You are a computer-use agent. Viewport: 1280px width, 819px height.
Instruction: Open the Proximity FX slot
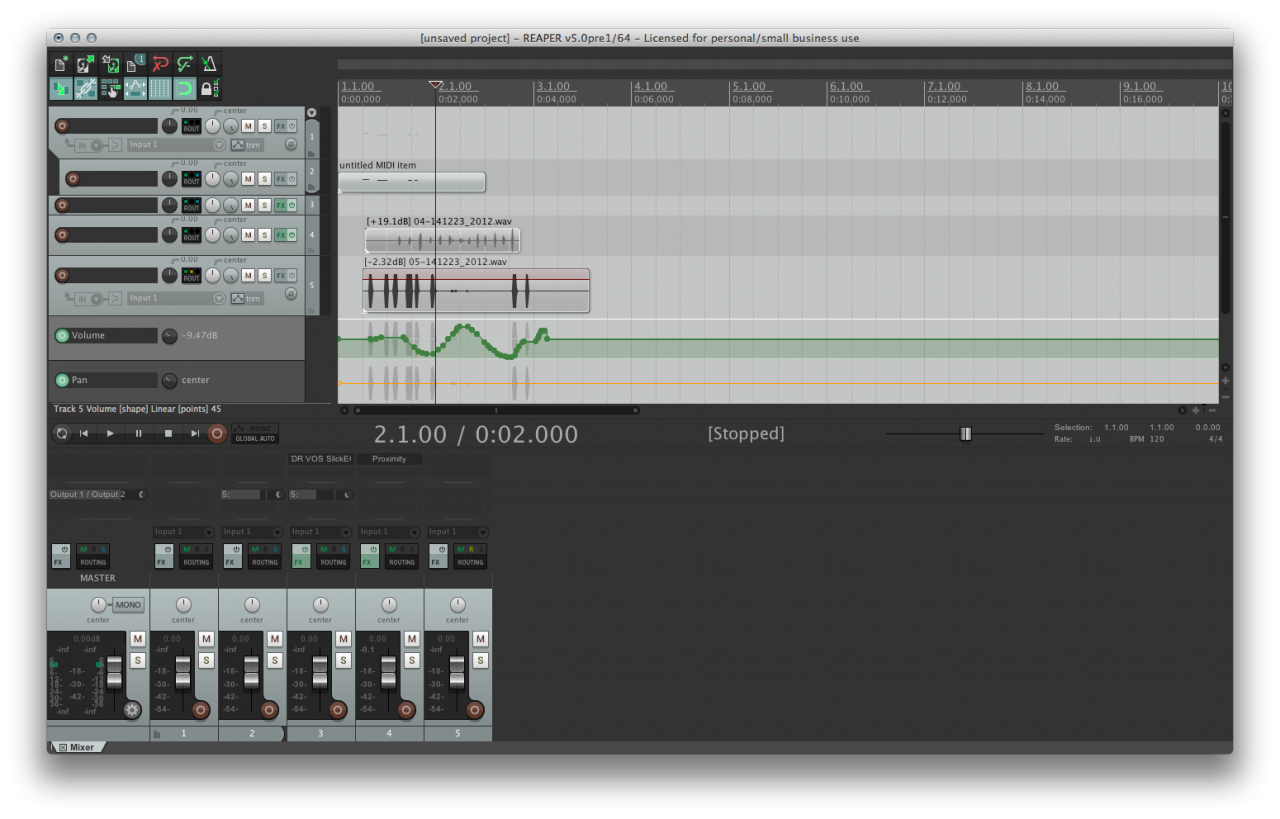pyautogui.click(x=389, y=459)
